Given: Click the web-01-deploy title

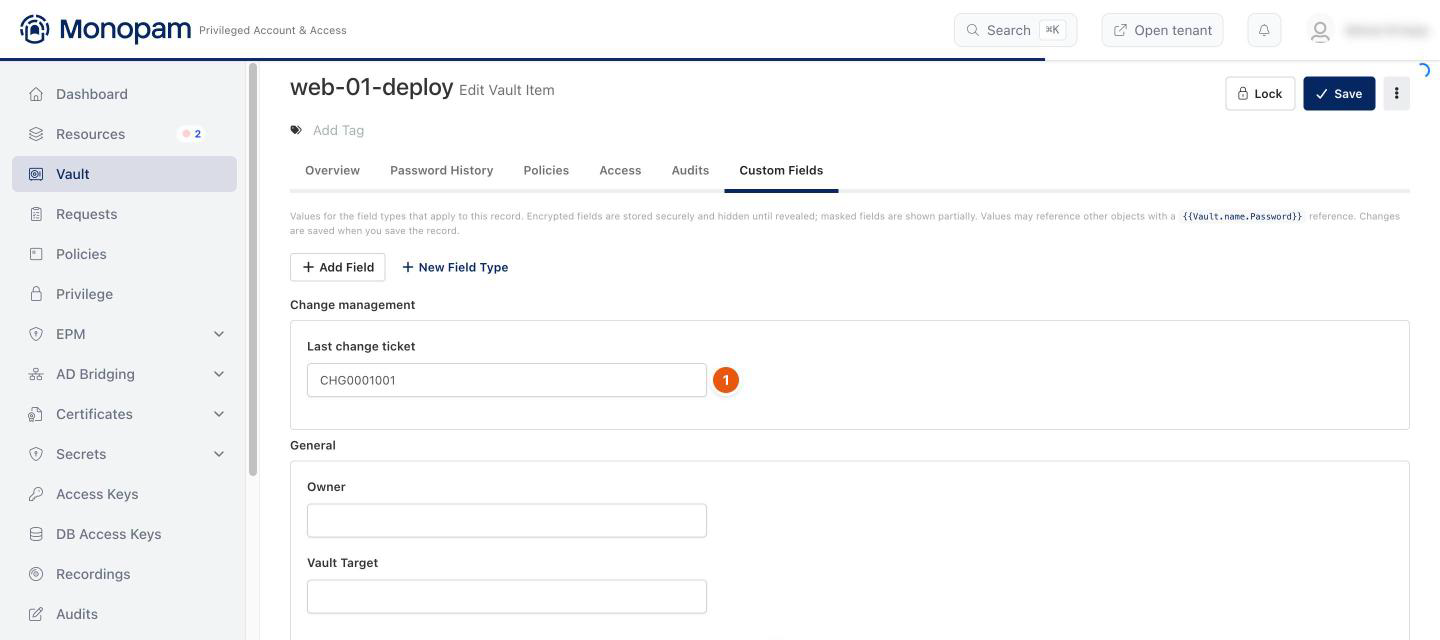Looking at the screenshot, I should 371,87.
